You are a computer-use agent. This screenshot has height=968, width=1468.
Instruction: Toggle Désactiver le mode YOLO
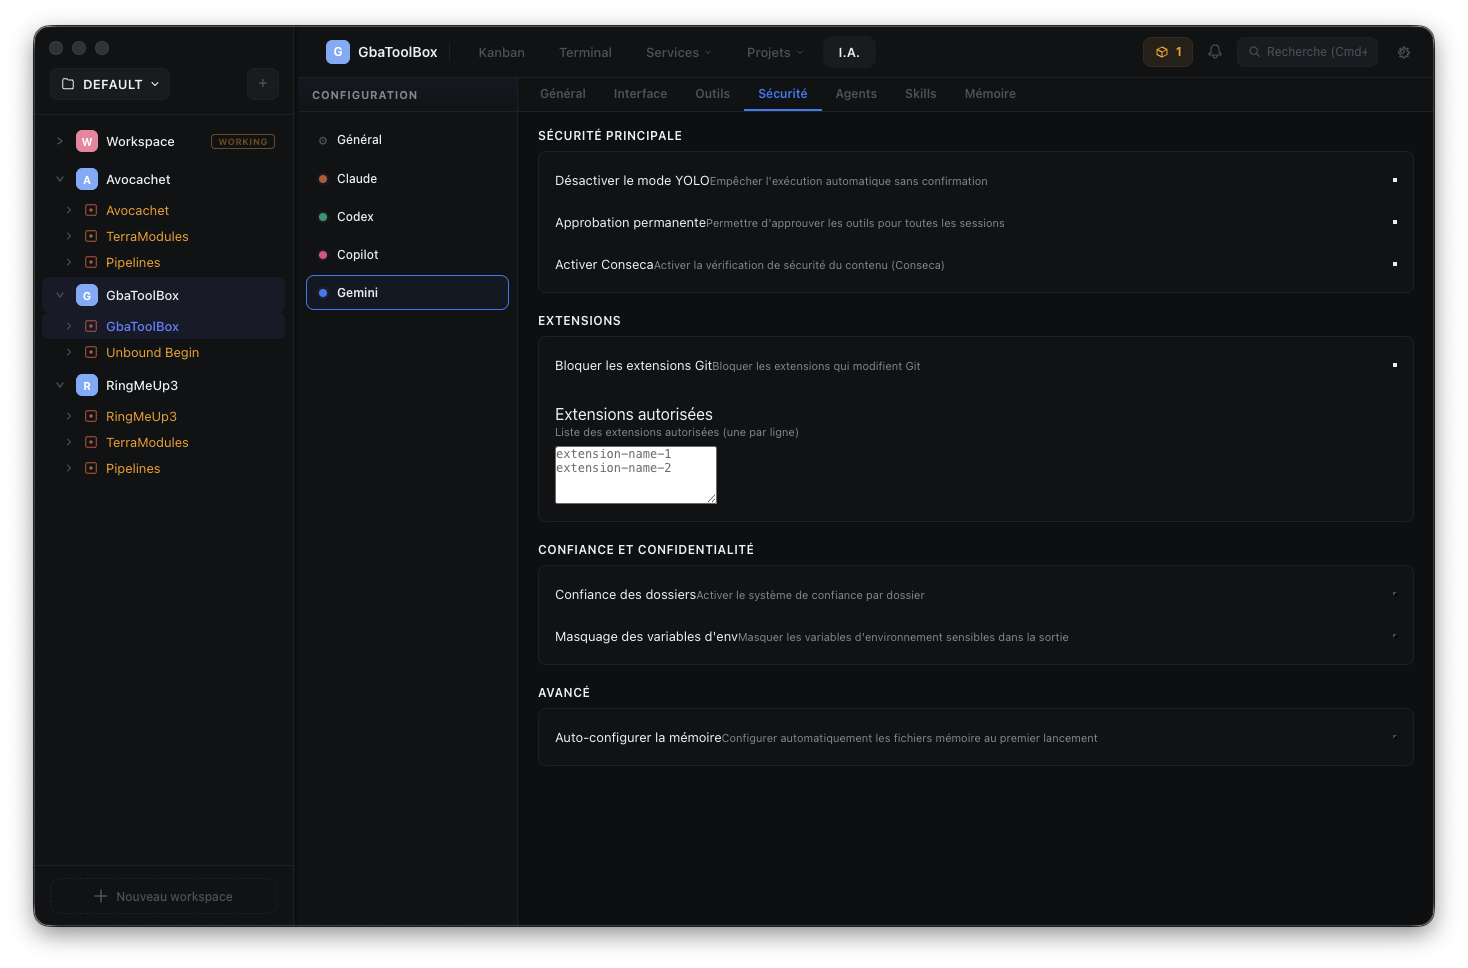[1394, 180]
